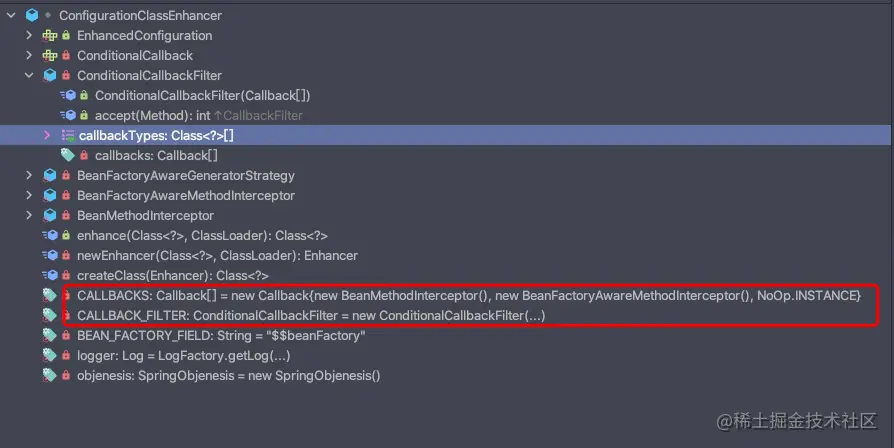Select newEnhancer(Class<?>, ClassLoader): Enhancer method
The width and height of the screenshot is (894, 448).
click(217, 255)
